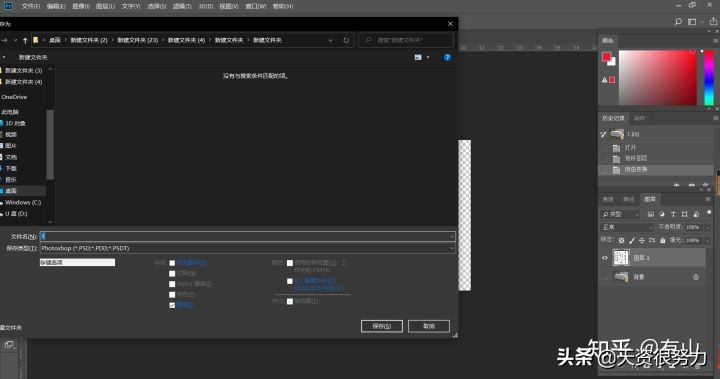Open recent locations chevron beside back arrow
This screenshot has width=720, height=379.
click(15, 40)
